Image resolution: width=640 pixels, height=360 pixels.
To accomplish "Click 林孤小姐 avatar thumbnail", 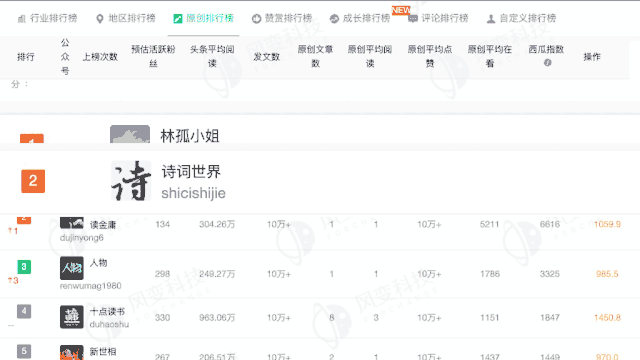I will 130,134.
